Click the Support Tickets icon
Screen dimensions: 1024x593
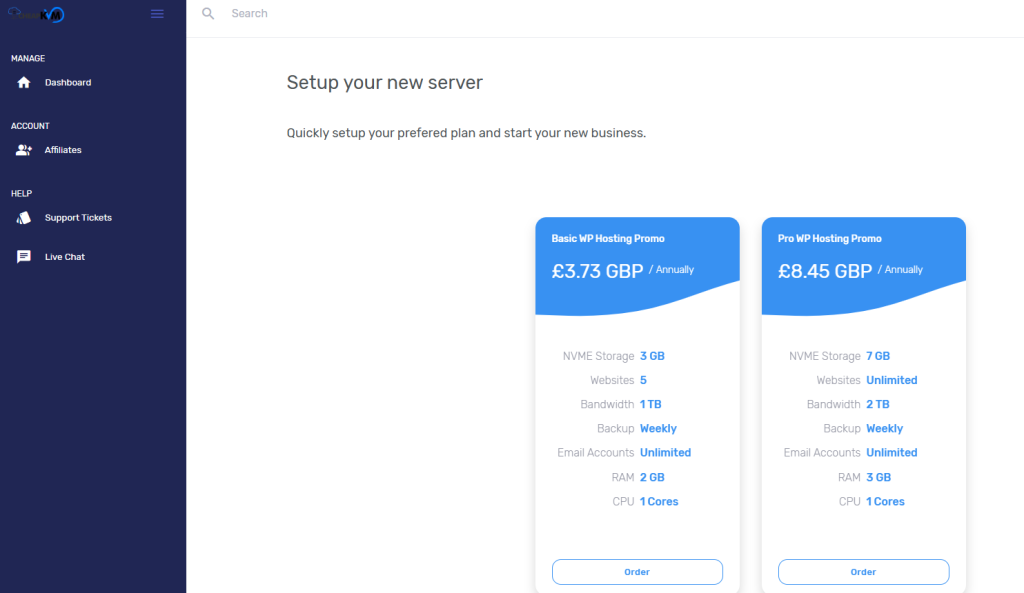pos(24,217)
